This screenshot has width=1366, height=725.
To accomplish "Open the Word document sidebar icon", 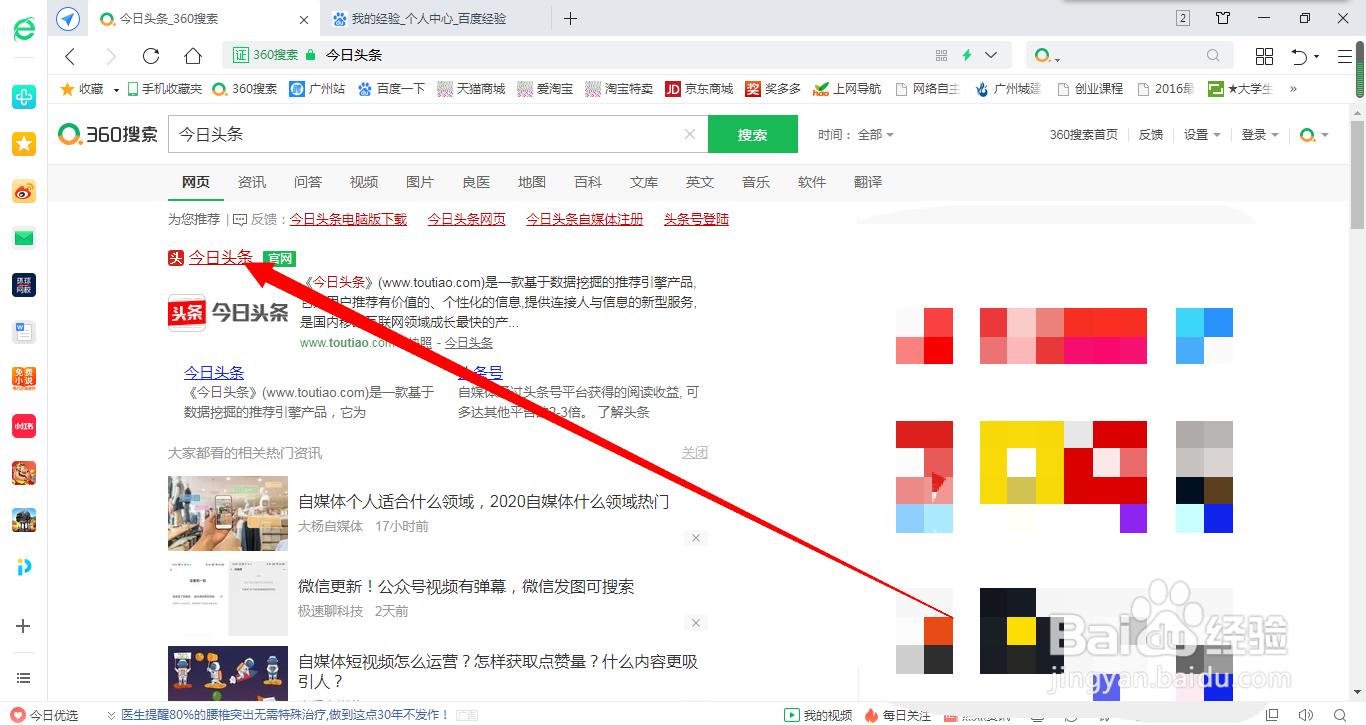I will pyautogui.click(x=24, y=331).
